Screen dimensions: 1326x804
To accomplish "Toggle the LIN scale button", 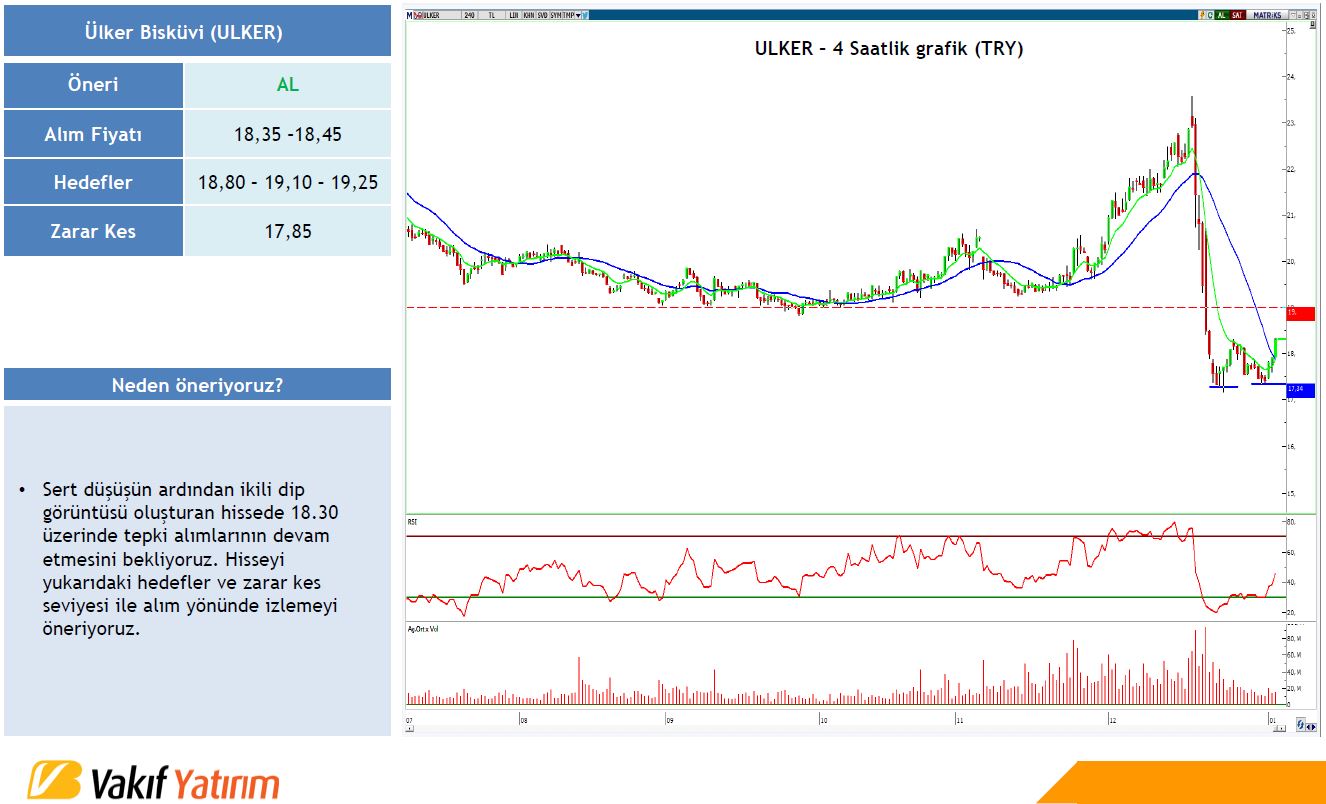I will click(x=513, y=16).
